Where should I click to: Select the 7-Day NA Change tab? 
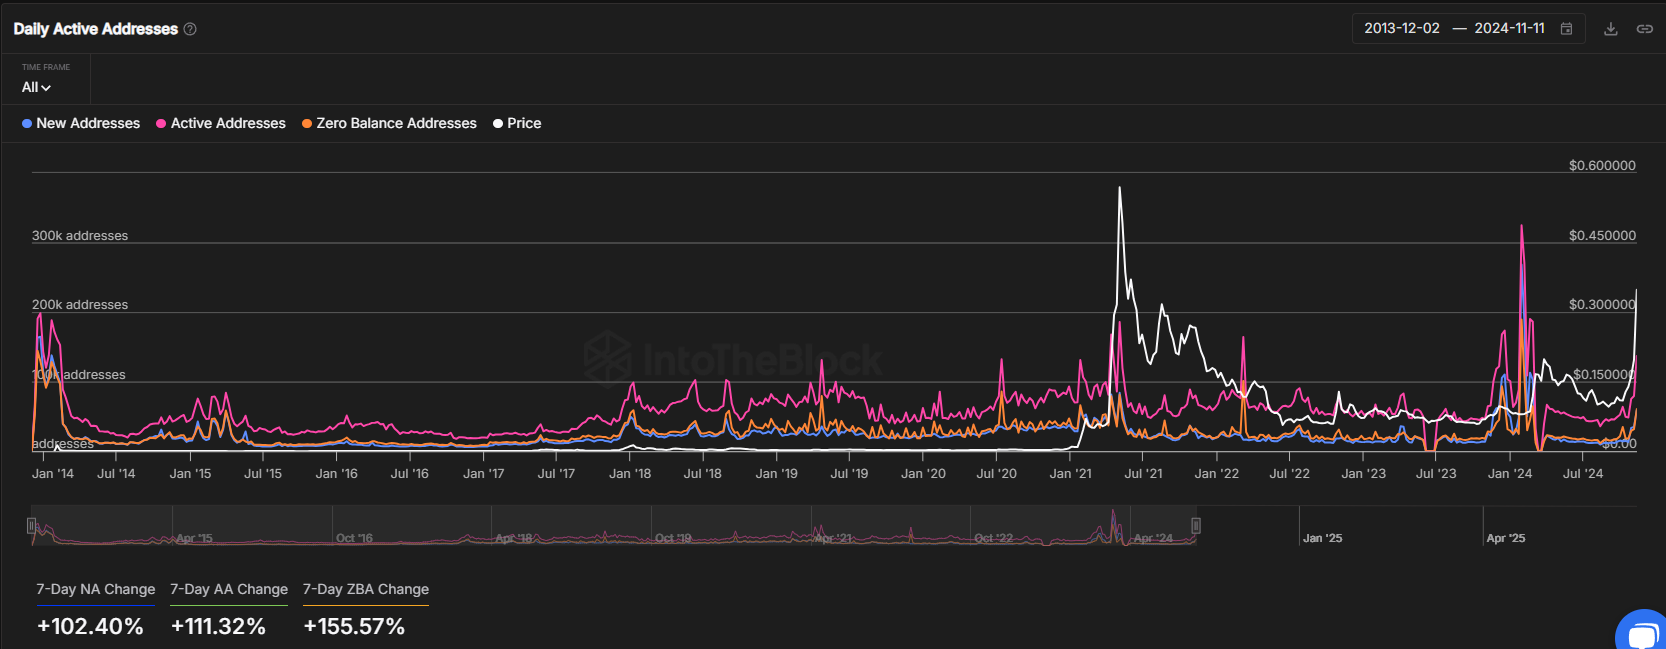coord(96,590)
